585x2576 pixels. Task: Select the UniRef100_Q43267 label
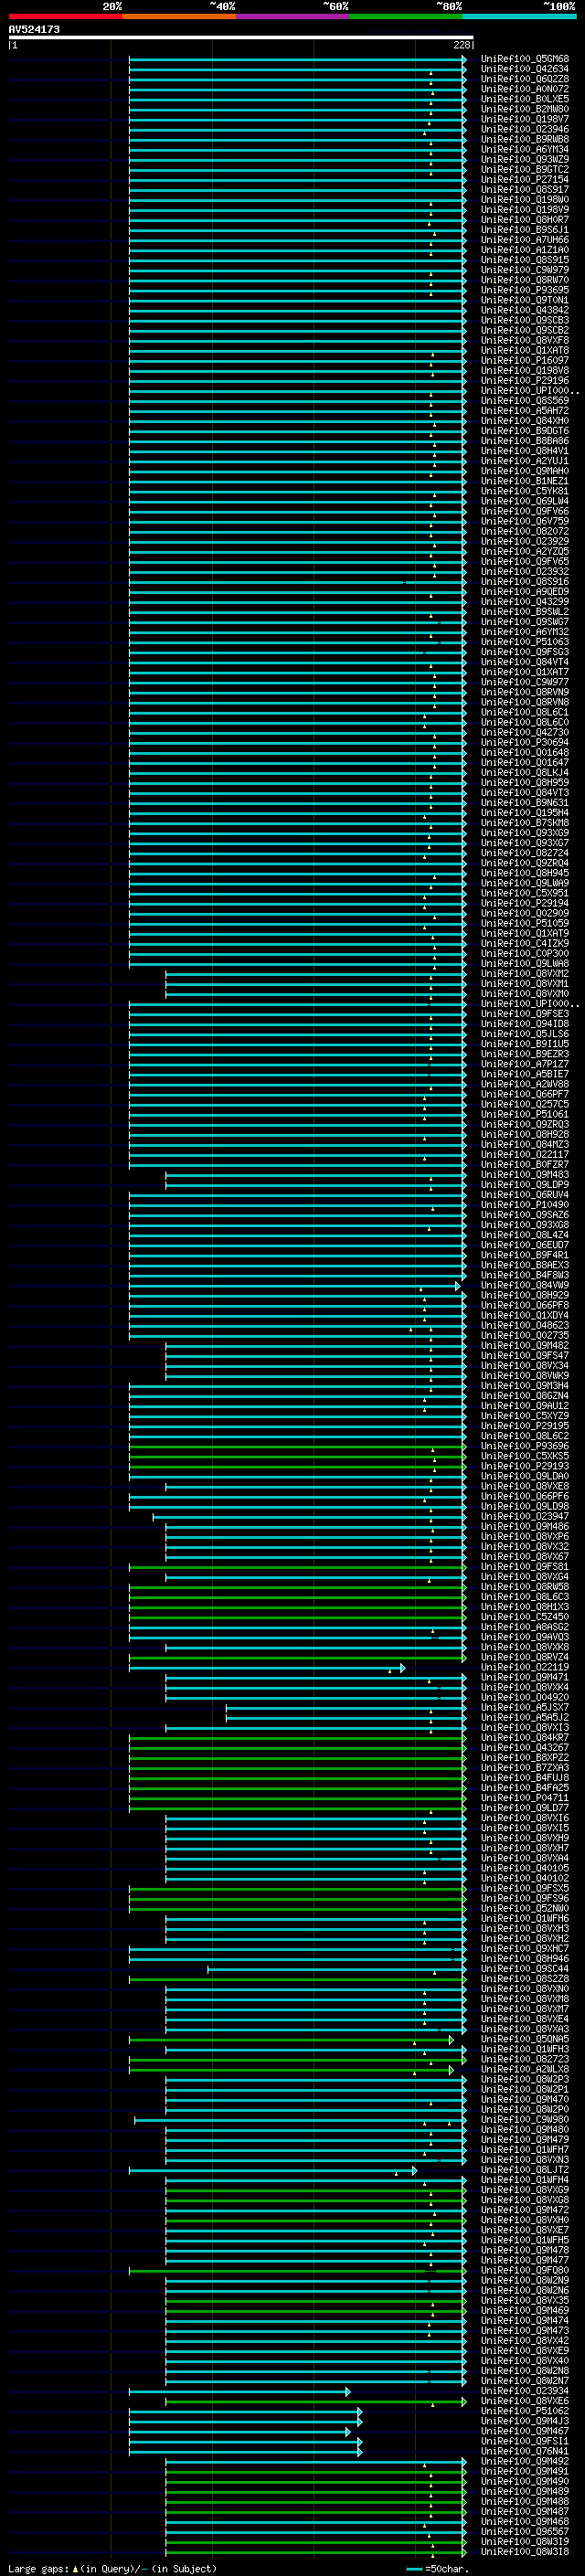pos(525,1748)
